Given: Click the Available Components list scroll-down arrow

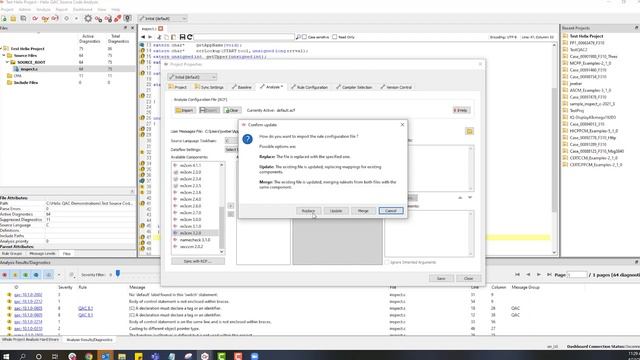Looking at the screenshot, I should point(222,252).
